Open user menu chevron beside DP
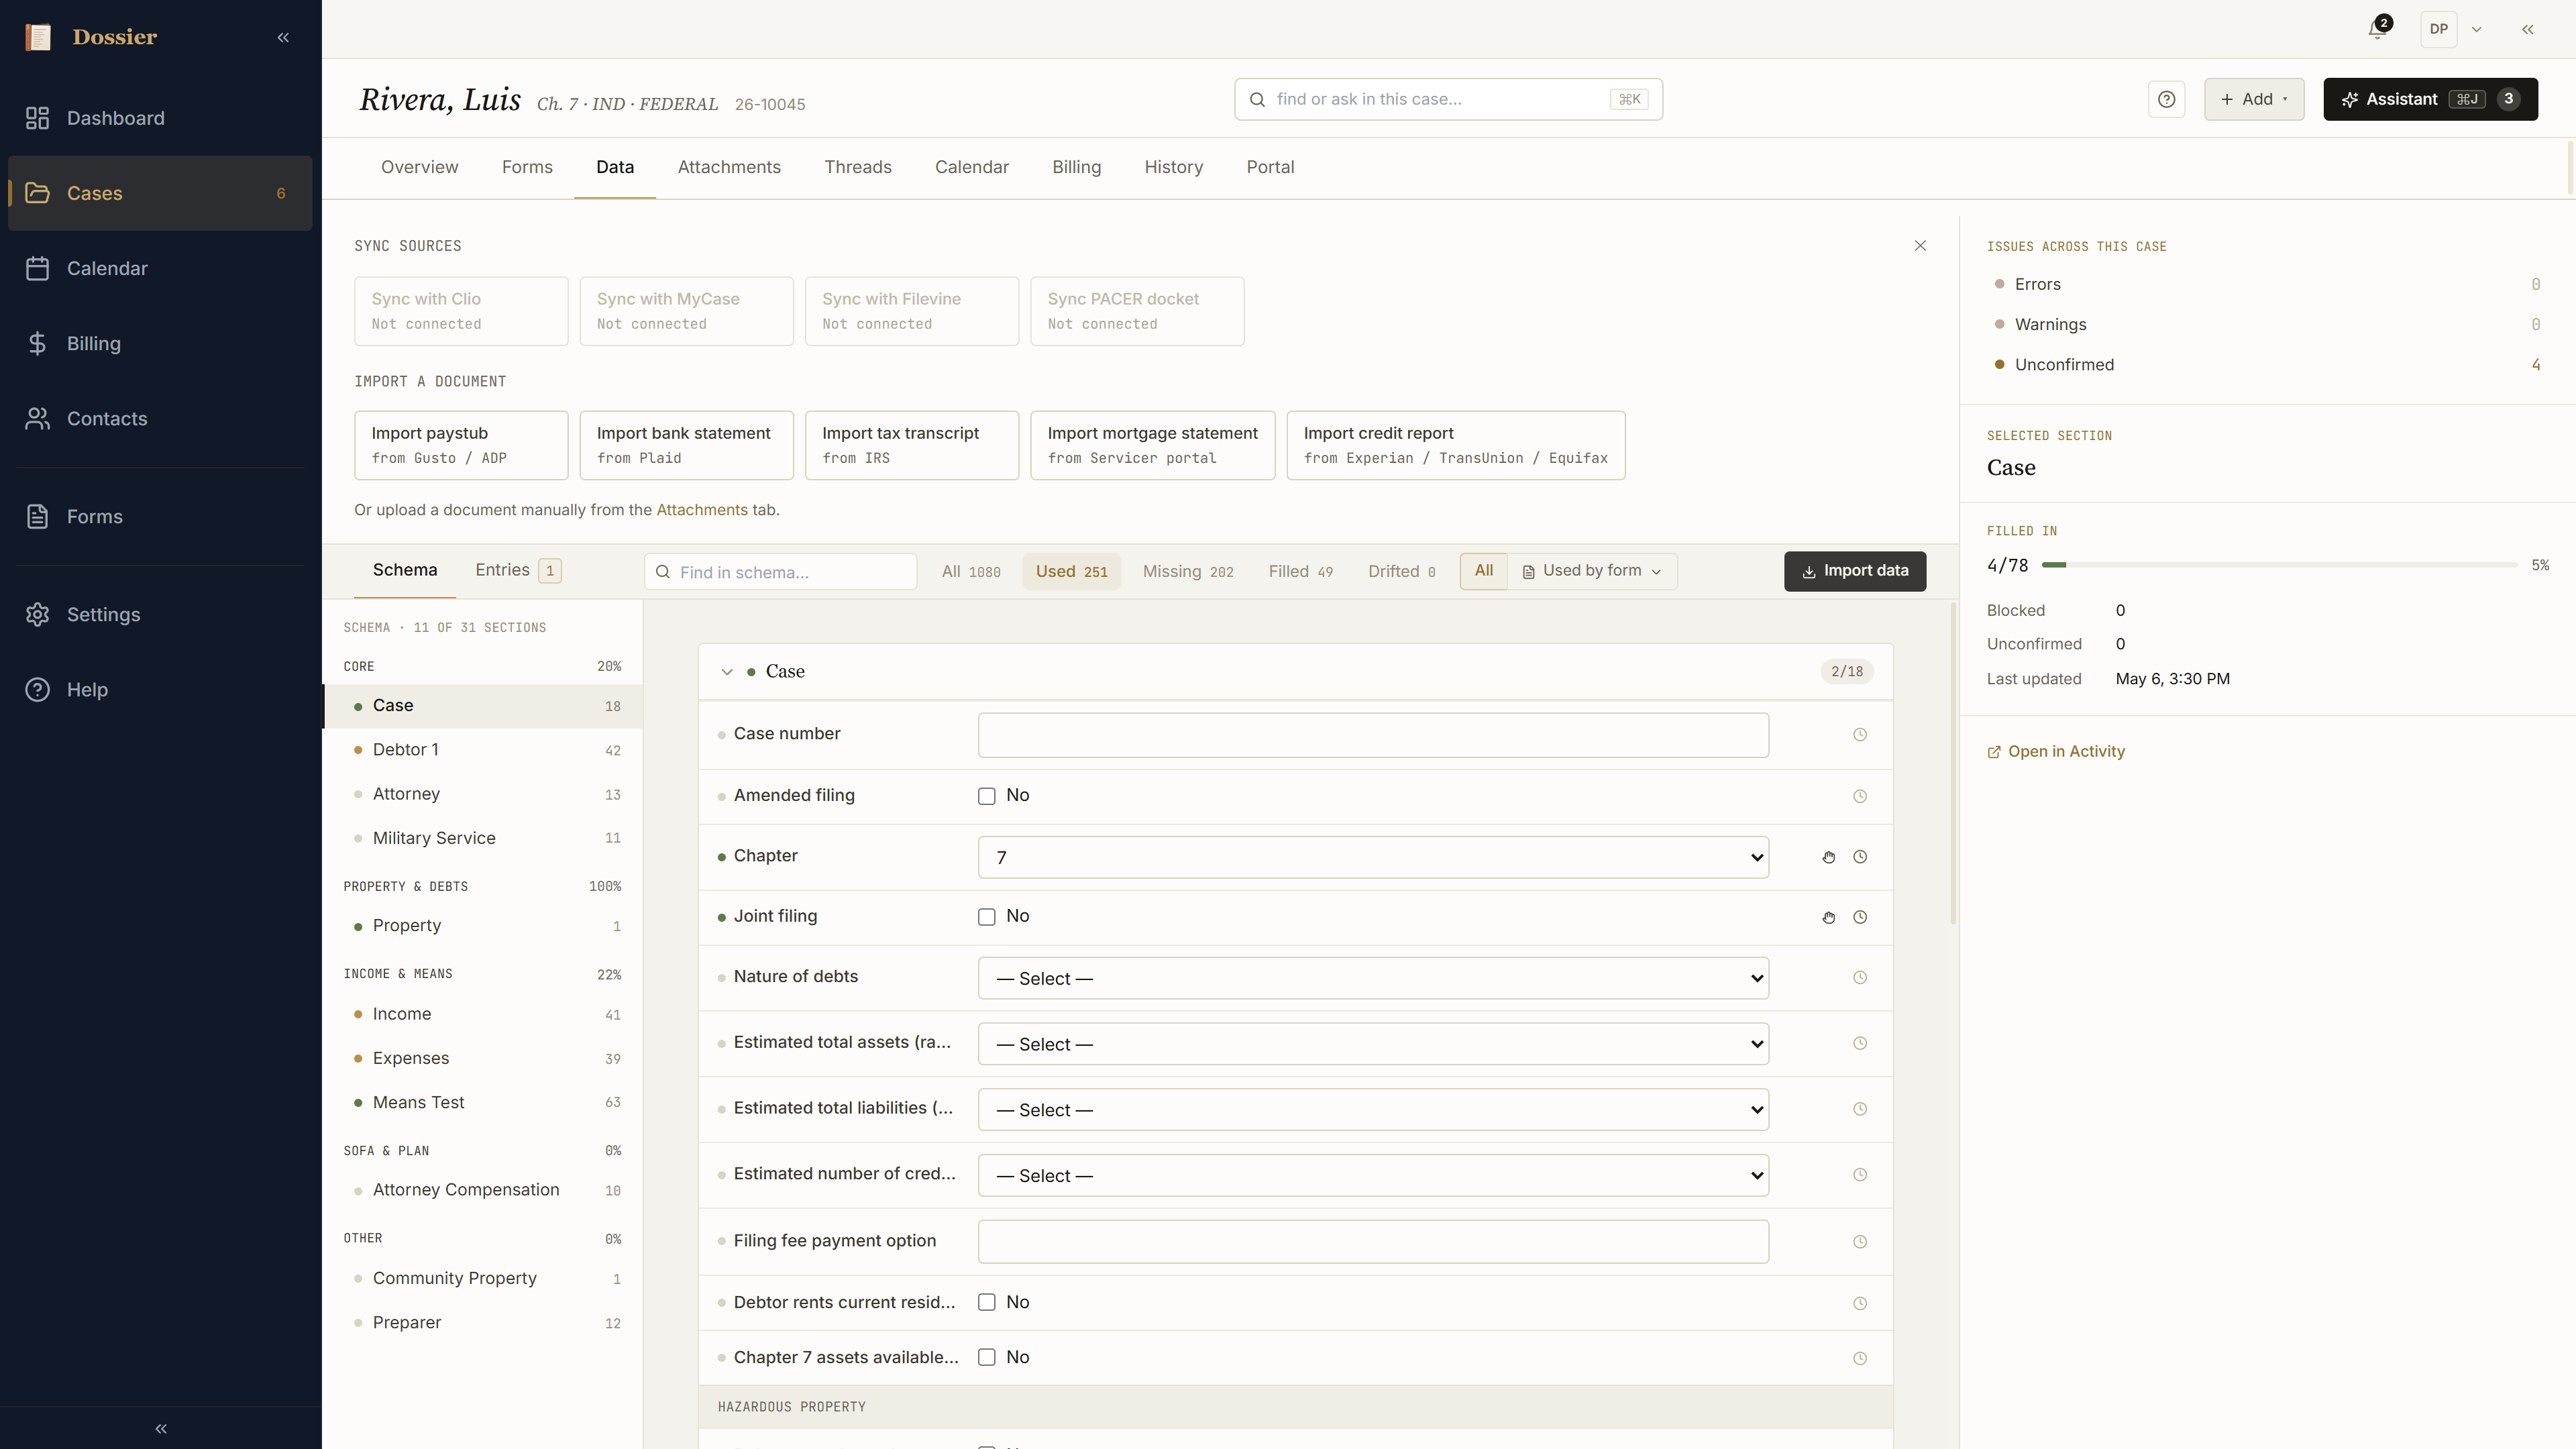The image size is (2576, 1449). tap(2477, 29)
